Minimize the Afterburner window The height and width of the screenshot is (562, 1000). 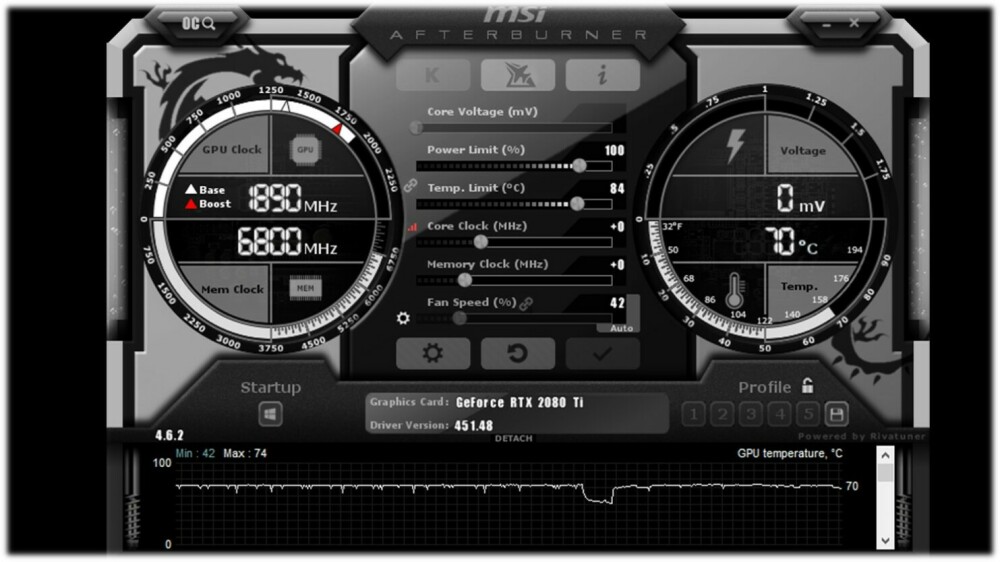click(x=827, y=24)
